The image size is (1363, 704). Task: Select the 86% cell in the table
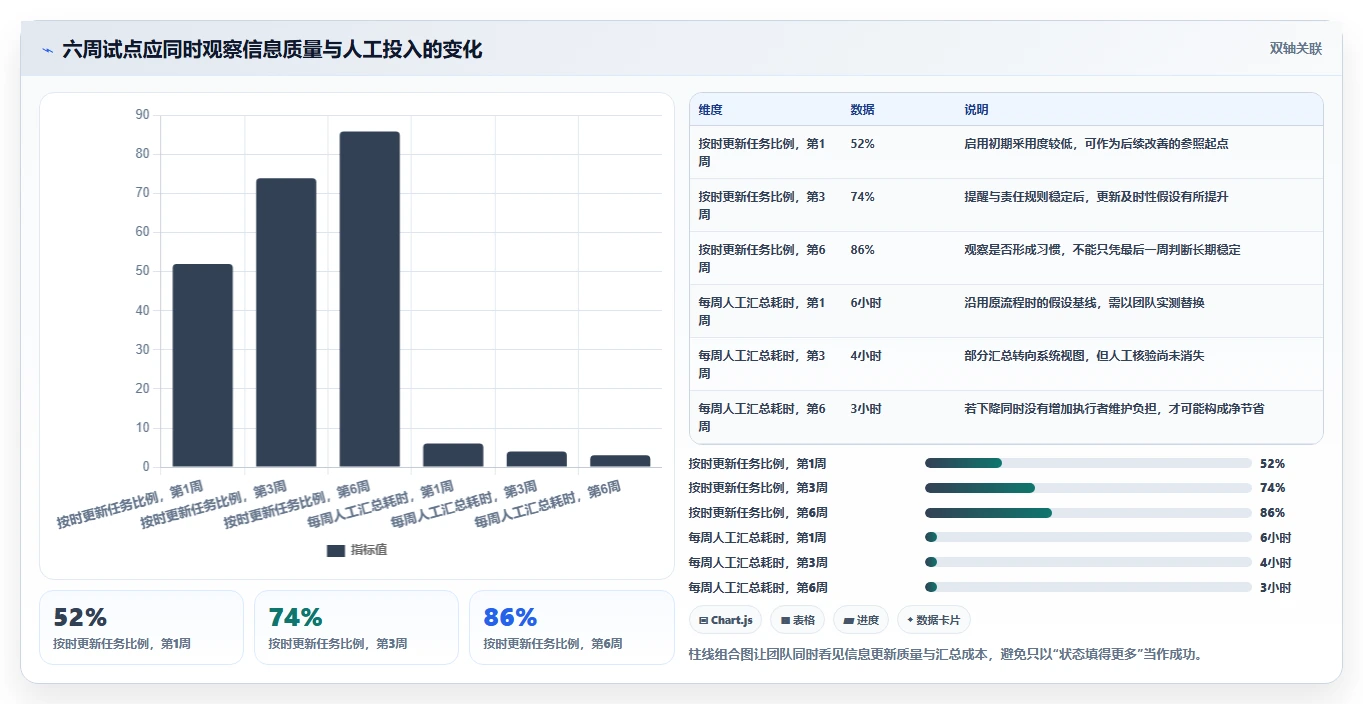(x=863, y=250)
